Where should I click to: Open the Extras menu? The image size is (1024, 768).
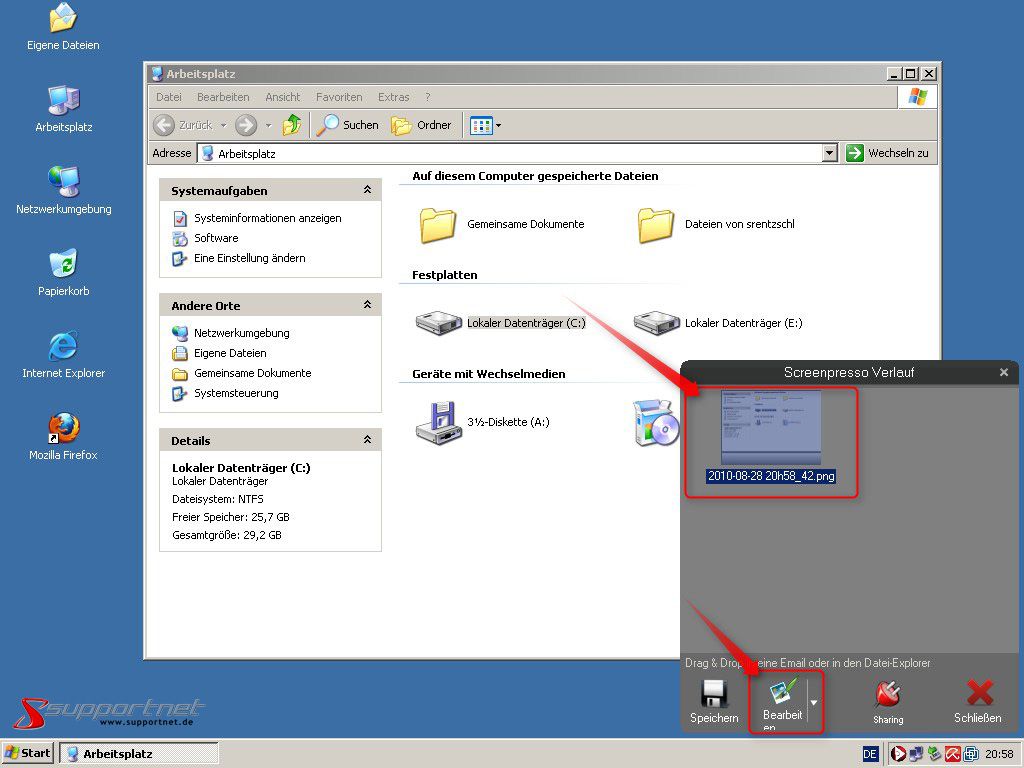(393, 97)
